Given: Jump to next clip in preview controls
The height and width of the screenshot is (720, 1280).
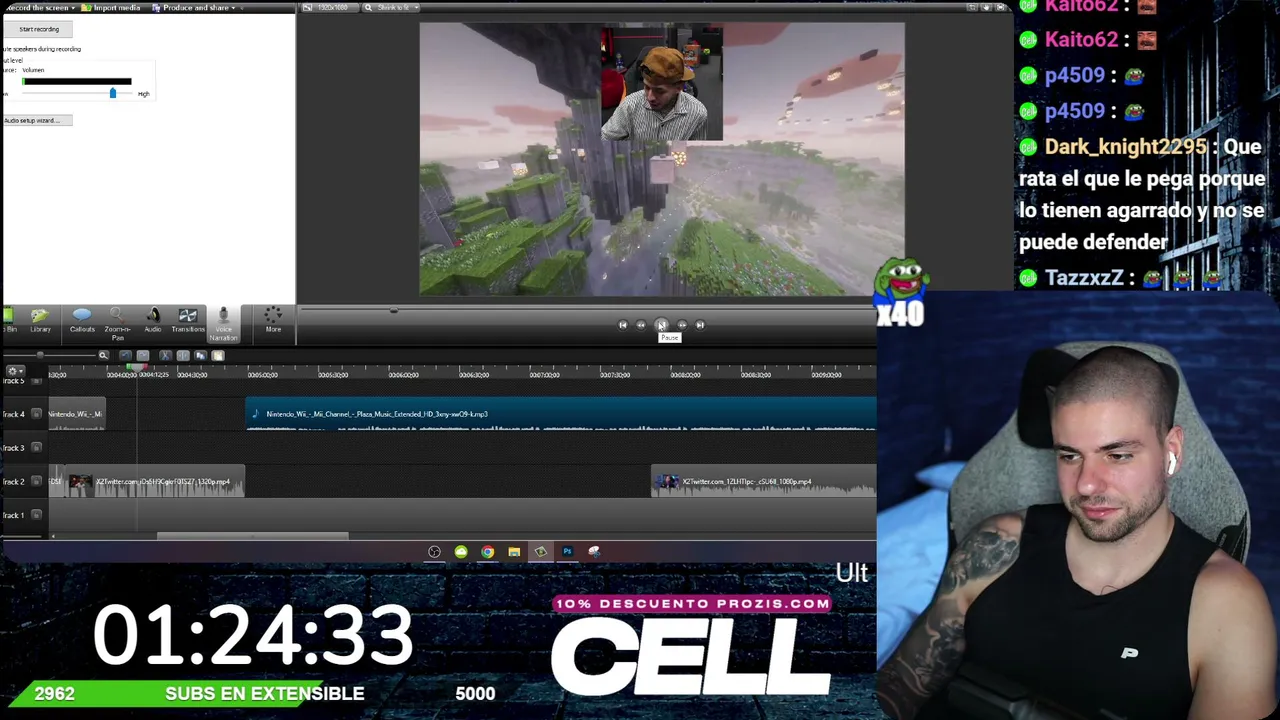Looking at the screenshot, I should (700, 325).
